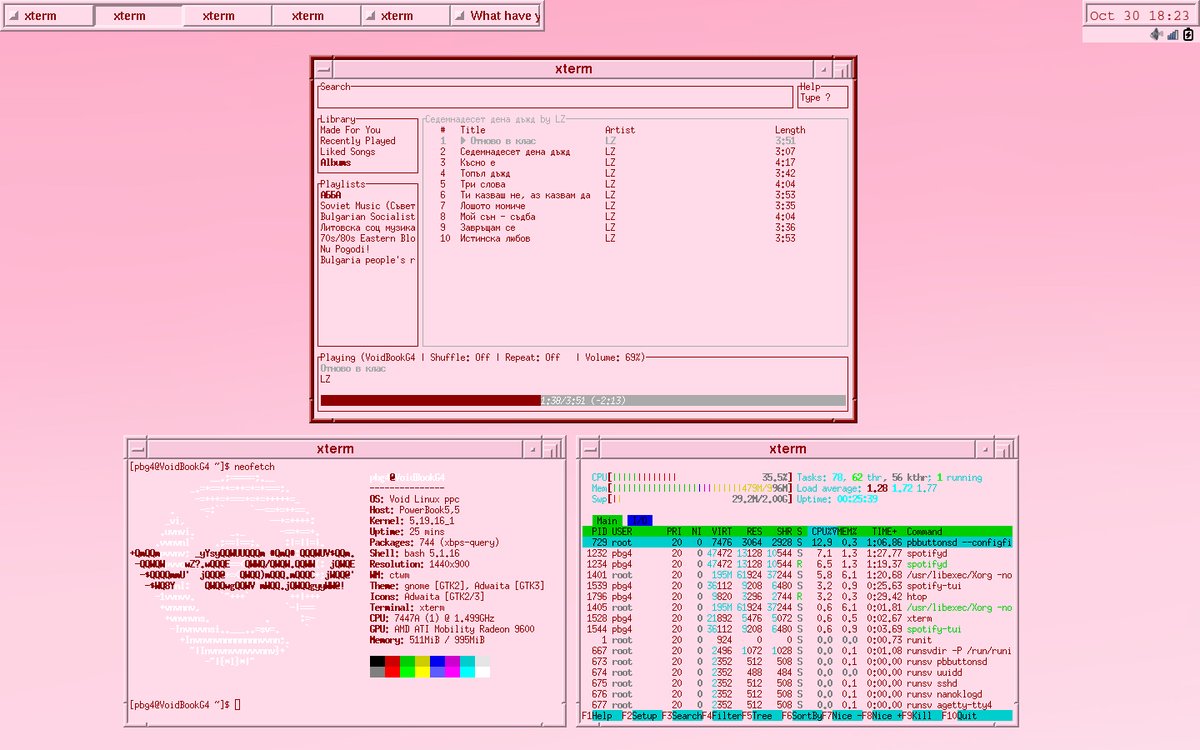This screenshot has width=1200, height=750.
Task: Select Albums in Library
Action: tap(335, 163)
